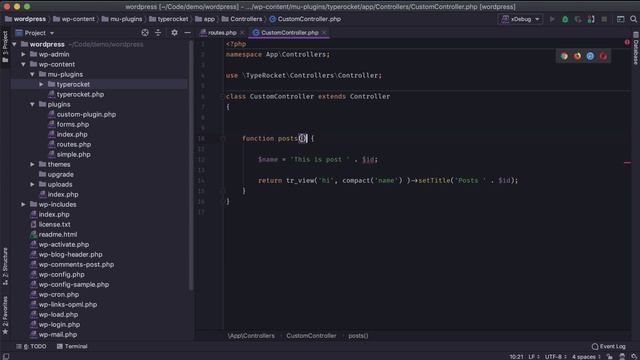
Task: Click wp-content breadcrumb in navigation bar
Action: (x=74, y=19)
